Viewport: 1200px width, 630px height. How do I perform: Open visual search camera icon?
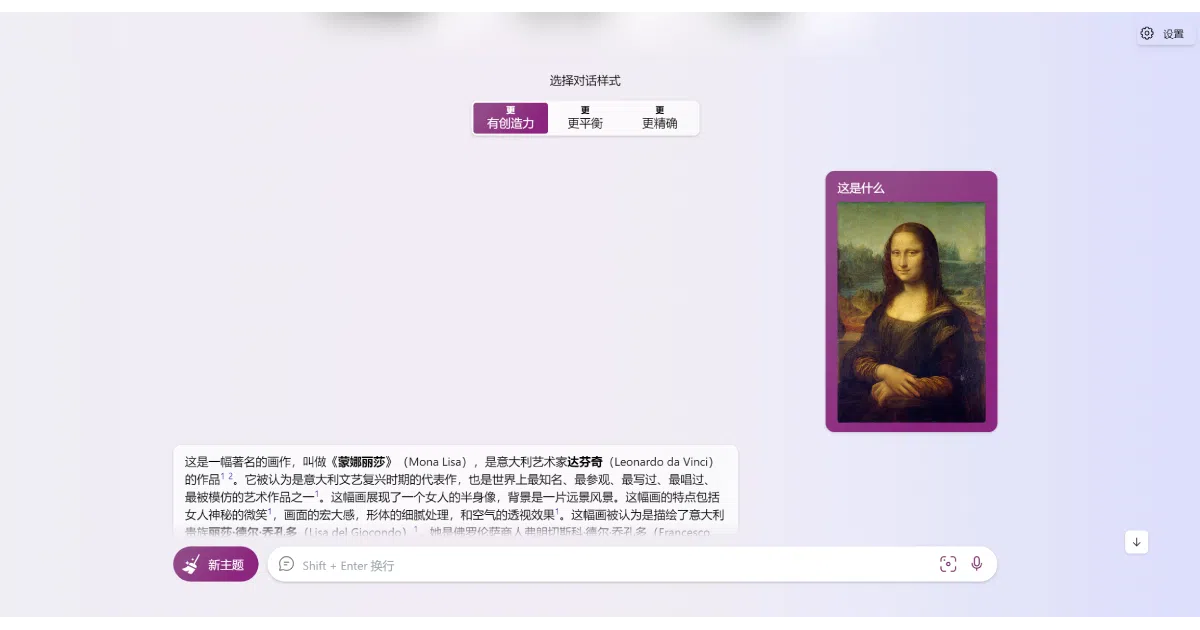coord(948,564)
